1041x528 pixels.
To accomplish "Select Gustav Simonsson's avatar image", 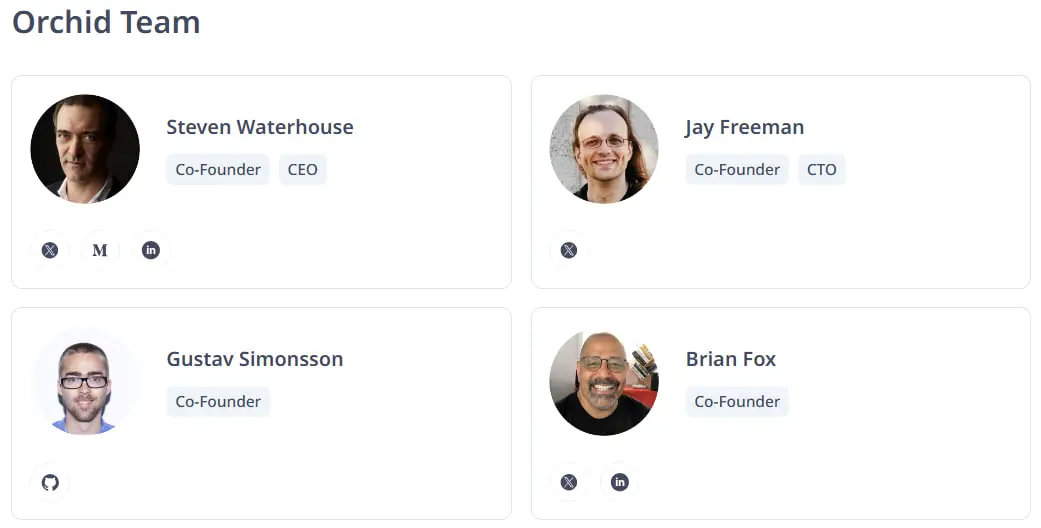I will pyautogui.click(x=85, y=381).
